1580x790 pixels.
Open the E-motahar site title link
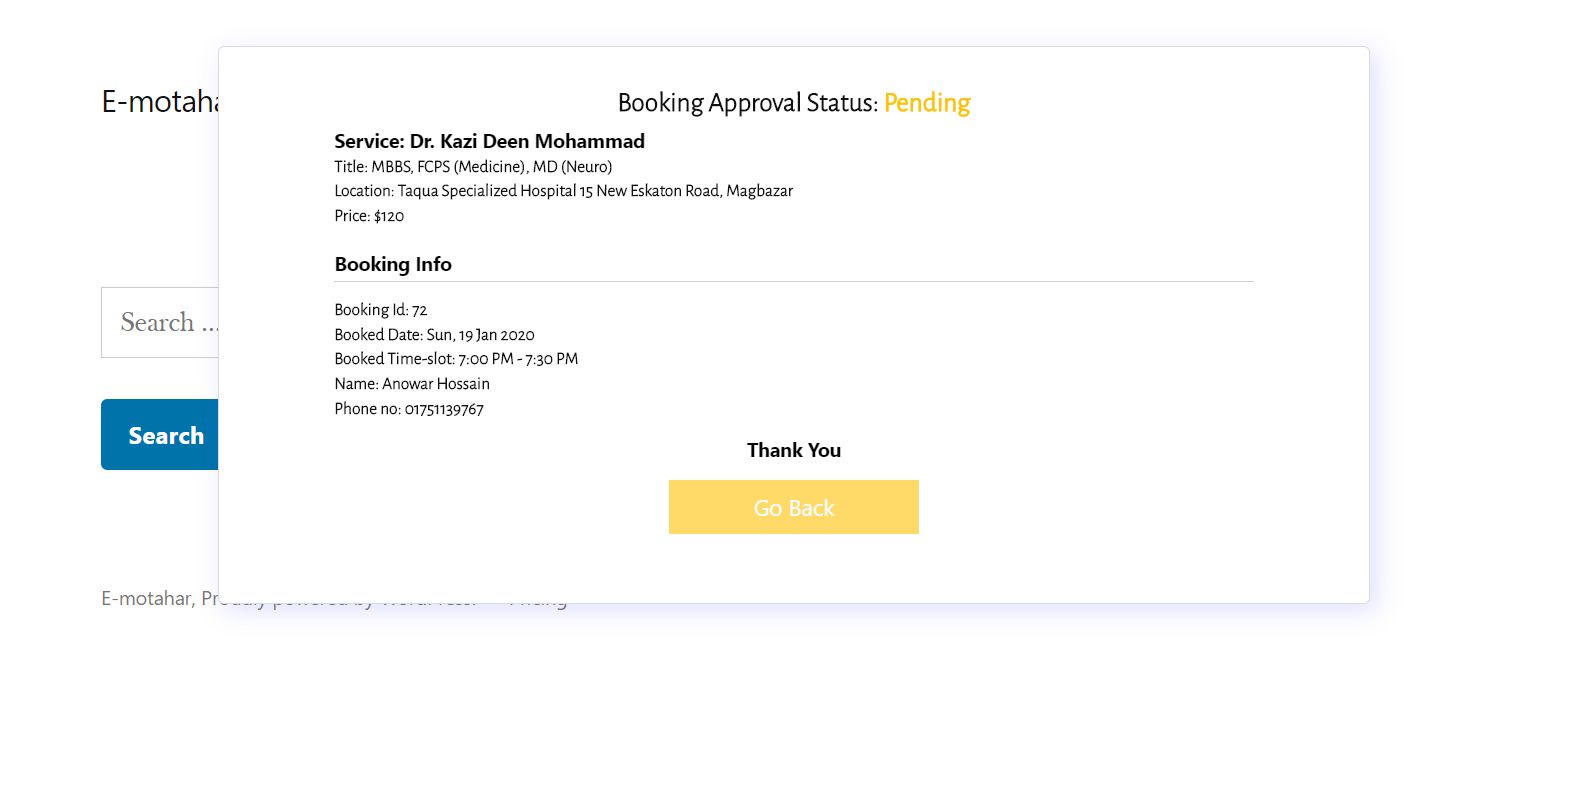pyautogui.click(x=159, y=101)
